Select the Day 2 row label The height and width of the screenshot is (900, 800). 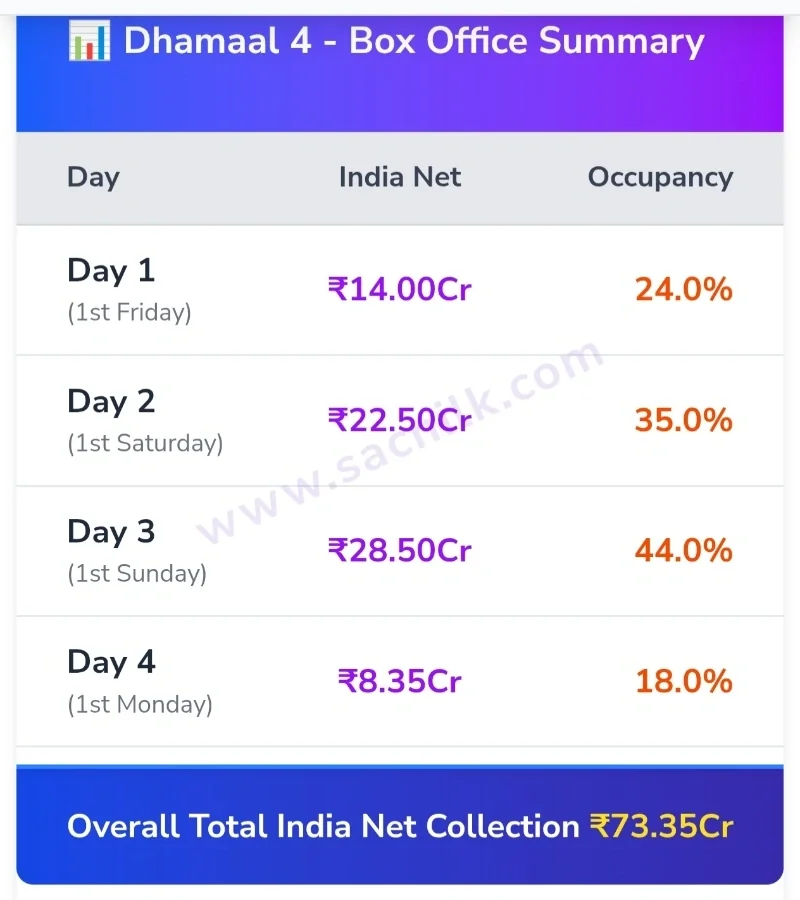(x=111, y=401)
